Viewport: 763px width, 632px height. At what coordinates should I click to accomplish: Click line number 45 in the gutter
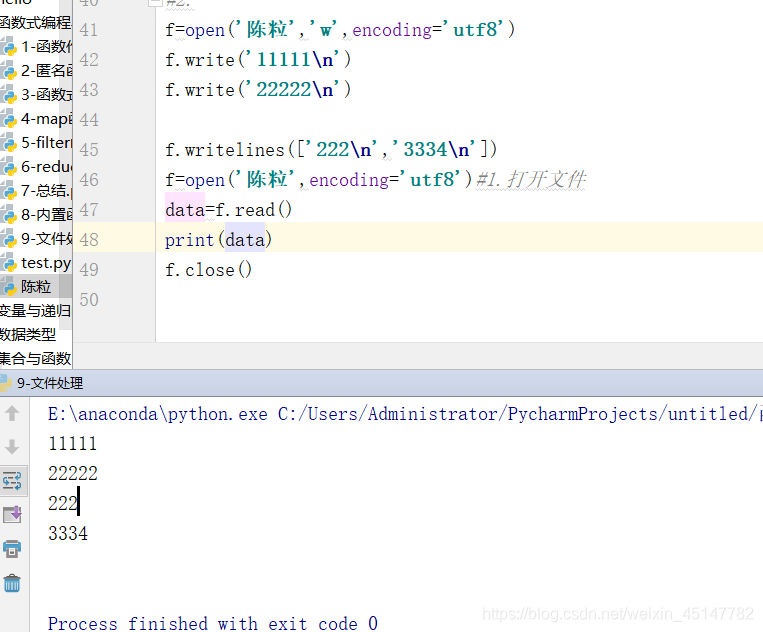pos(89,149)
